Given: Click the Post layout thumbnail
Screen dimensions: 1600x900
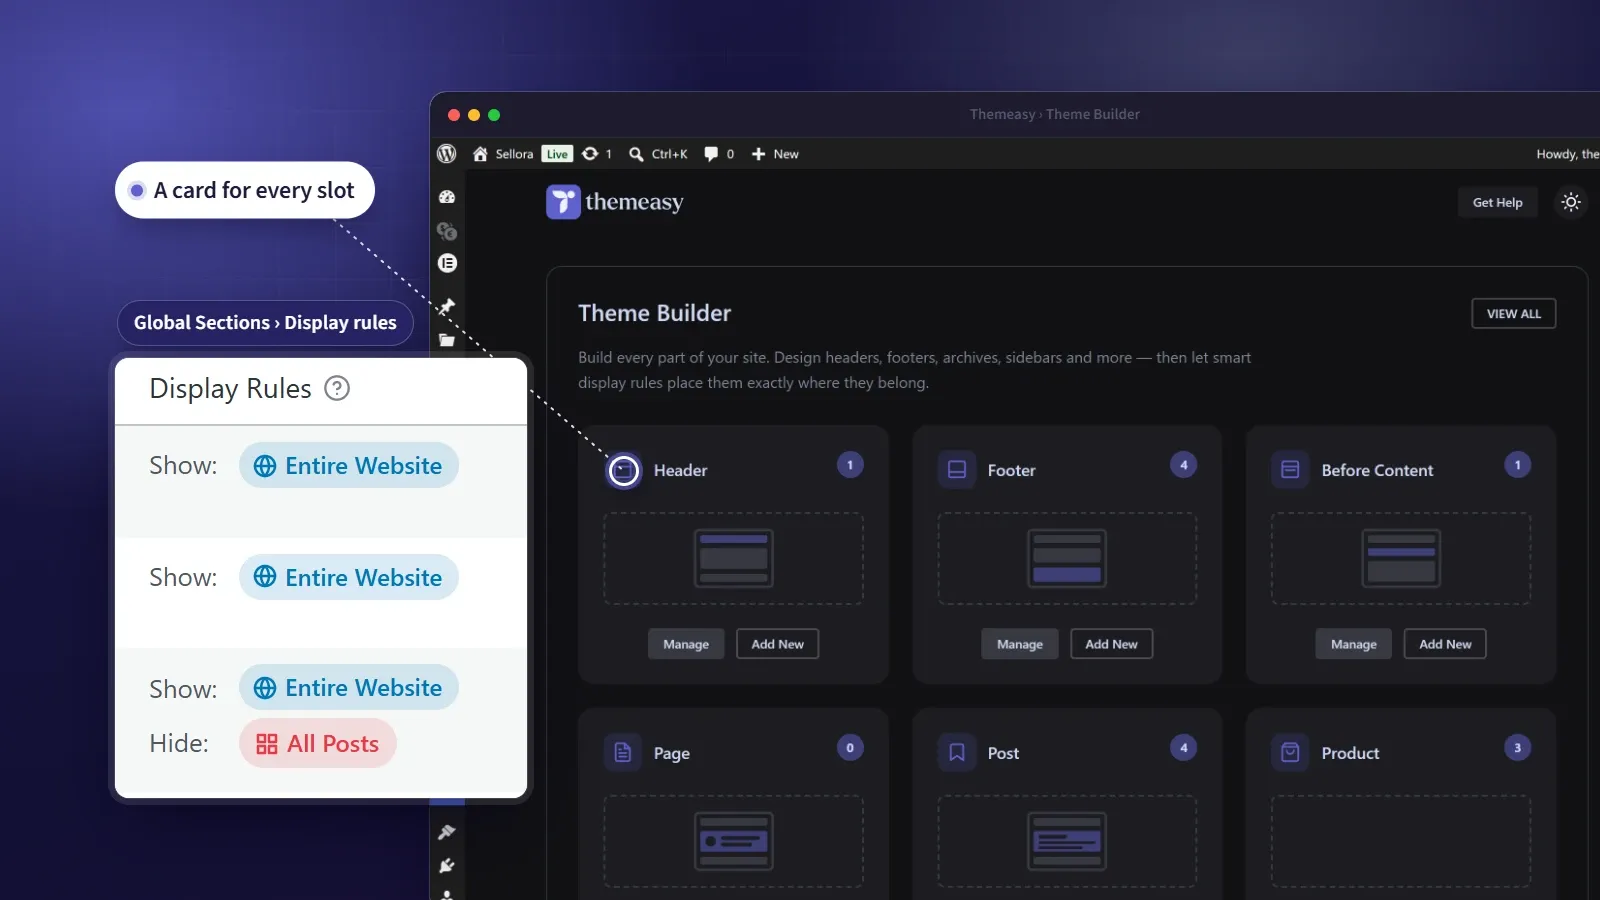Looking at the screenshot, I should point(1067,841).
